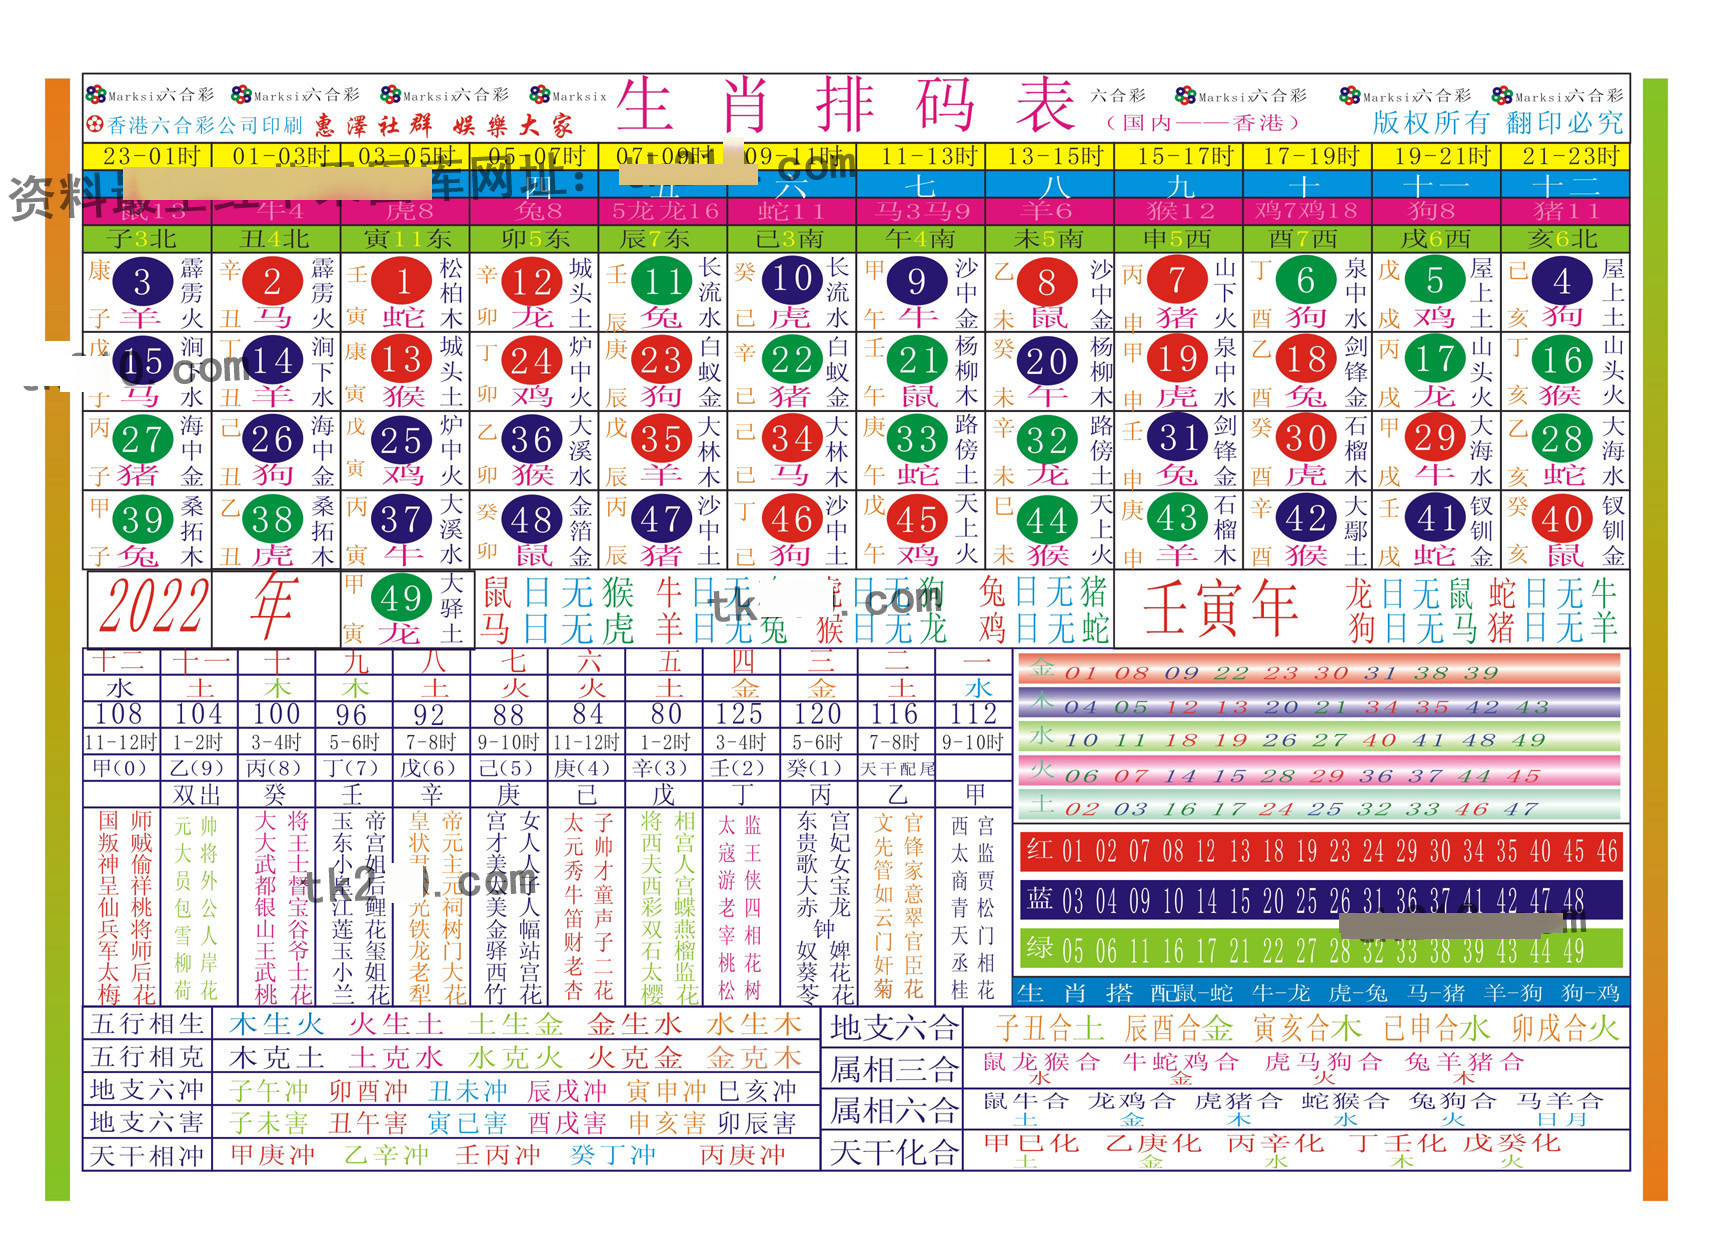Image resolution: width=1713 pixels, height=1240 pixels.
Task: Click the 木生火 text
Action: 276,1024
